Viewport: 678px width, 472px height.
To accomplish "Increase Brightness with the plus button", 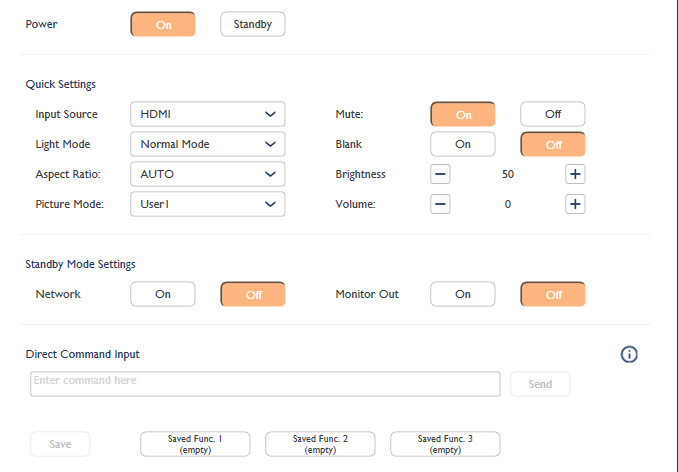I will pyautogui.click(x=575, y=174).
